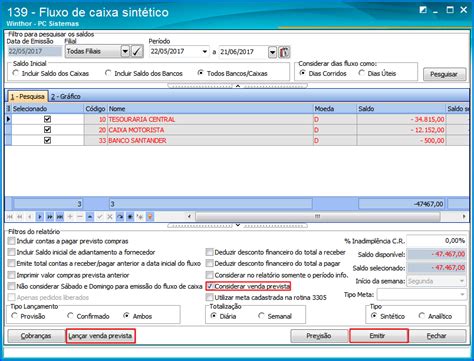Click the navigator filter funnel icon

pos(150,217)
